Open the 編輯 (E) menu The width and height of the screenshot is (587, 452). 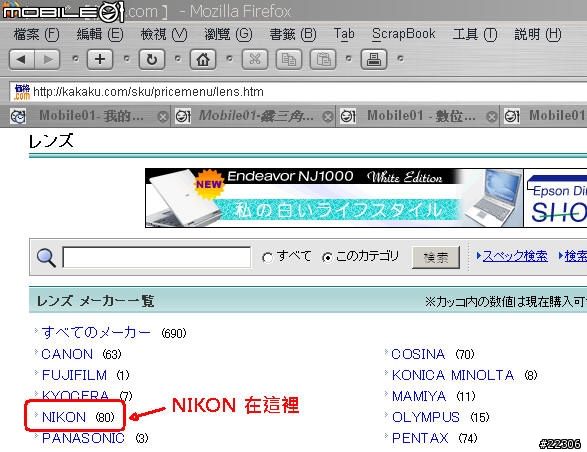tap(100, 34)
